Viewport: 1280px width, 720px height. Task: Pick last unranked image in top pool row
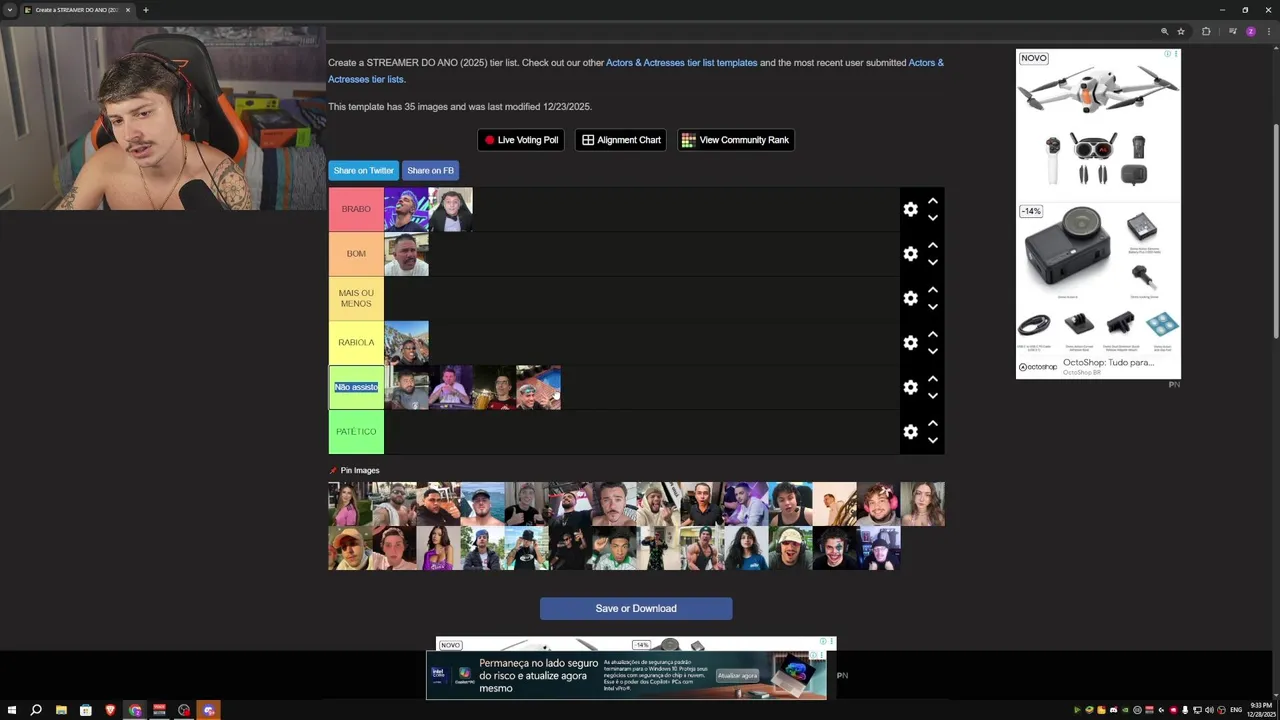pyautogui.click(x=922, y=504)
